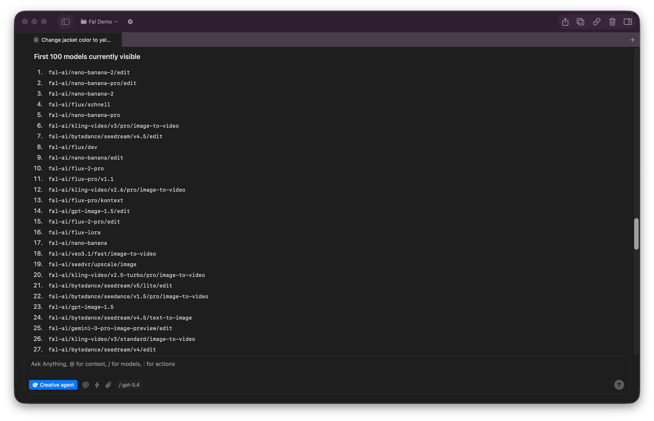Click 'fal-ai/kling-video/v2.6/pro/image-to-video' entry

coord(117,190)
